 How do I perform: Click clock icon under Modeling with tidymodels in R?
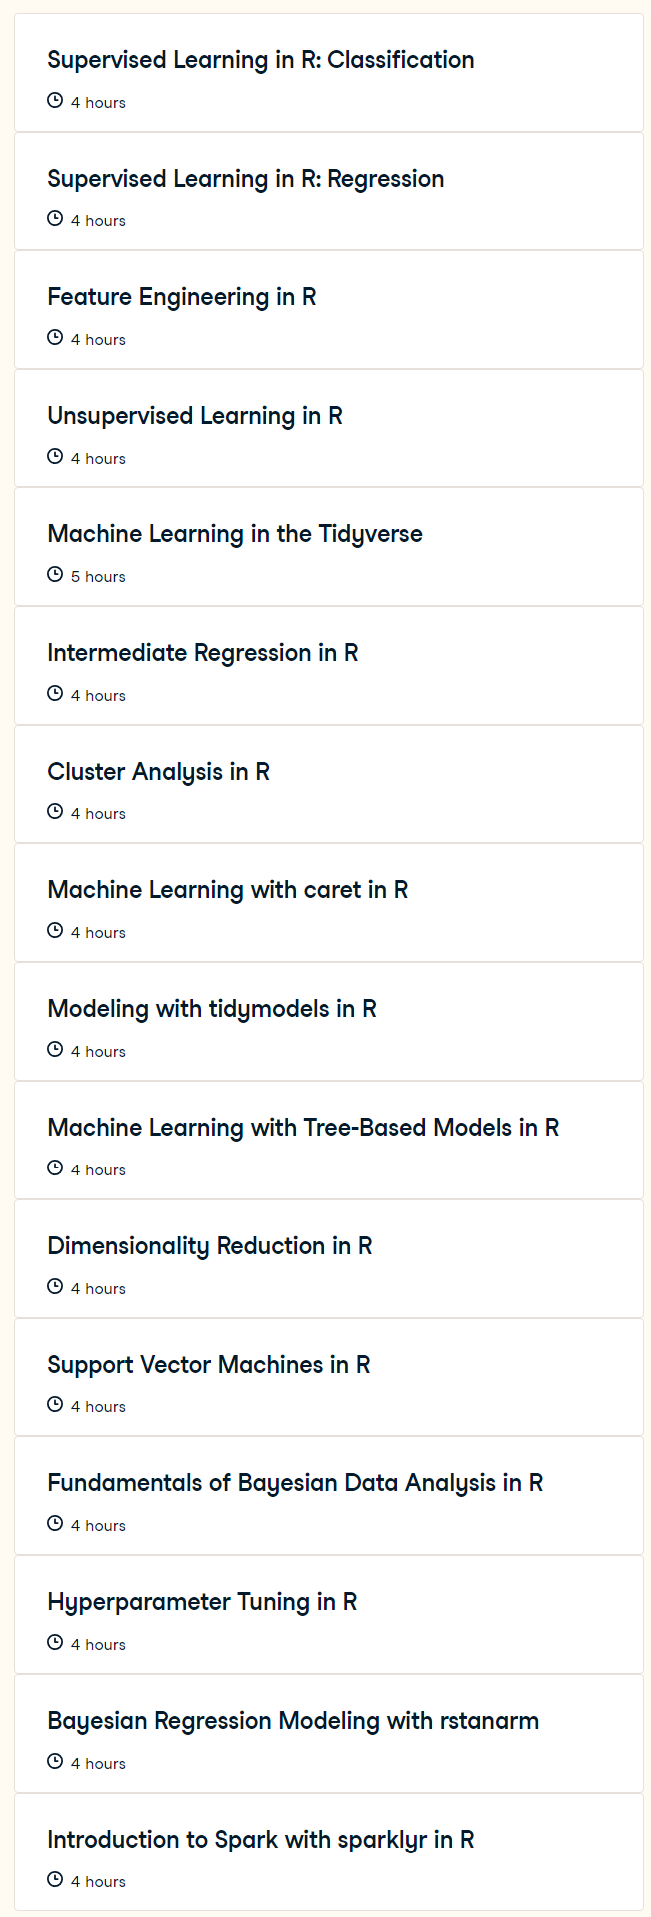click(55, 1050)
